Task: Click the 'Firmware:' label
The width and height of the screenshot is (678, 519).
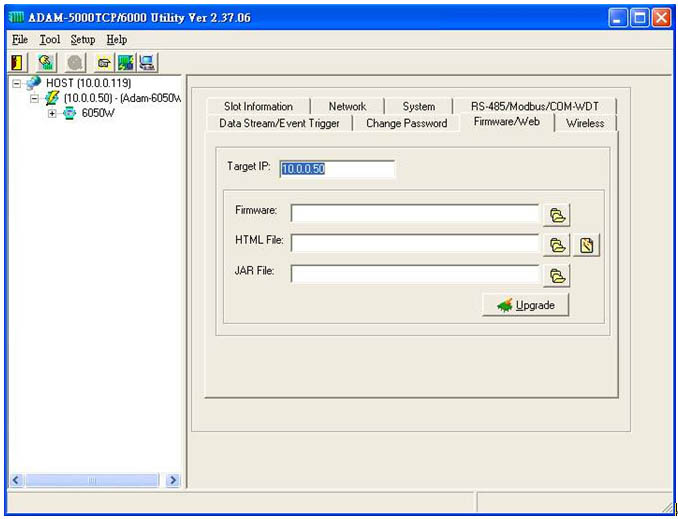Action: [x=256, y=211]
